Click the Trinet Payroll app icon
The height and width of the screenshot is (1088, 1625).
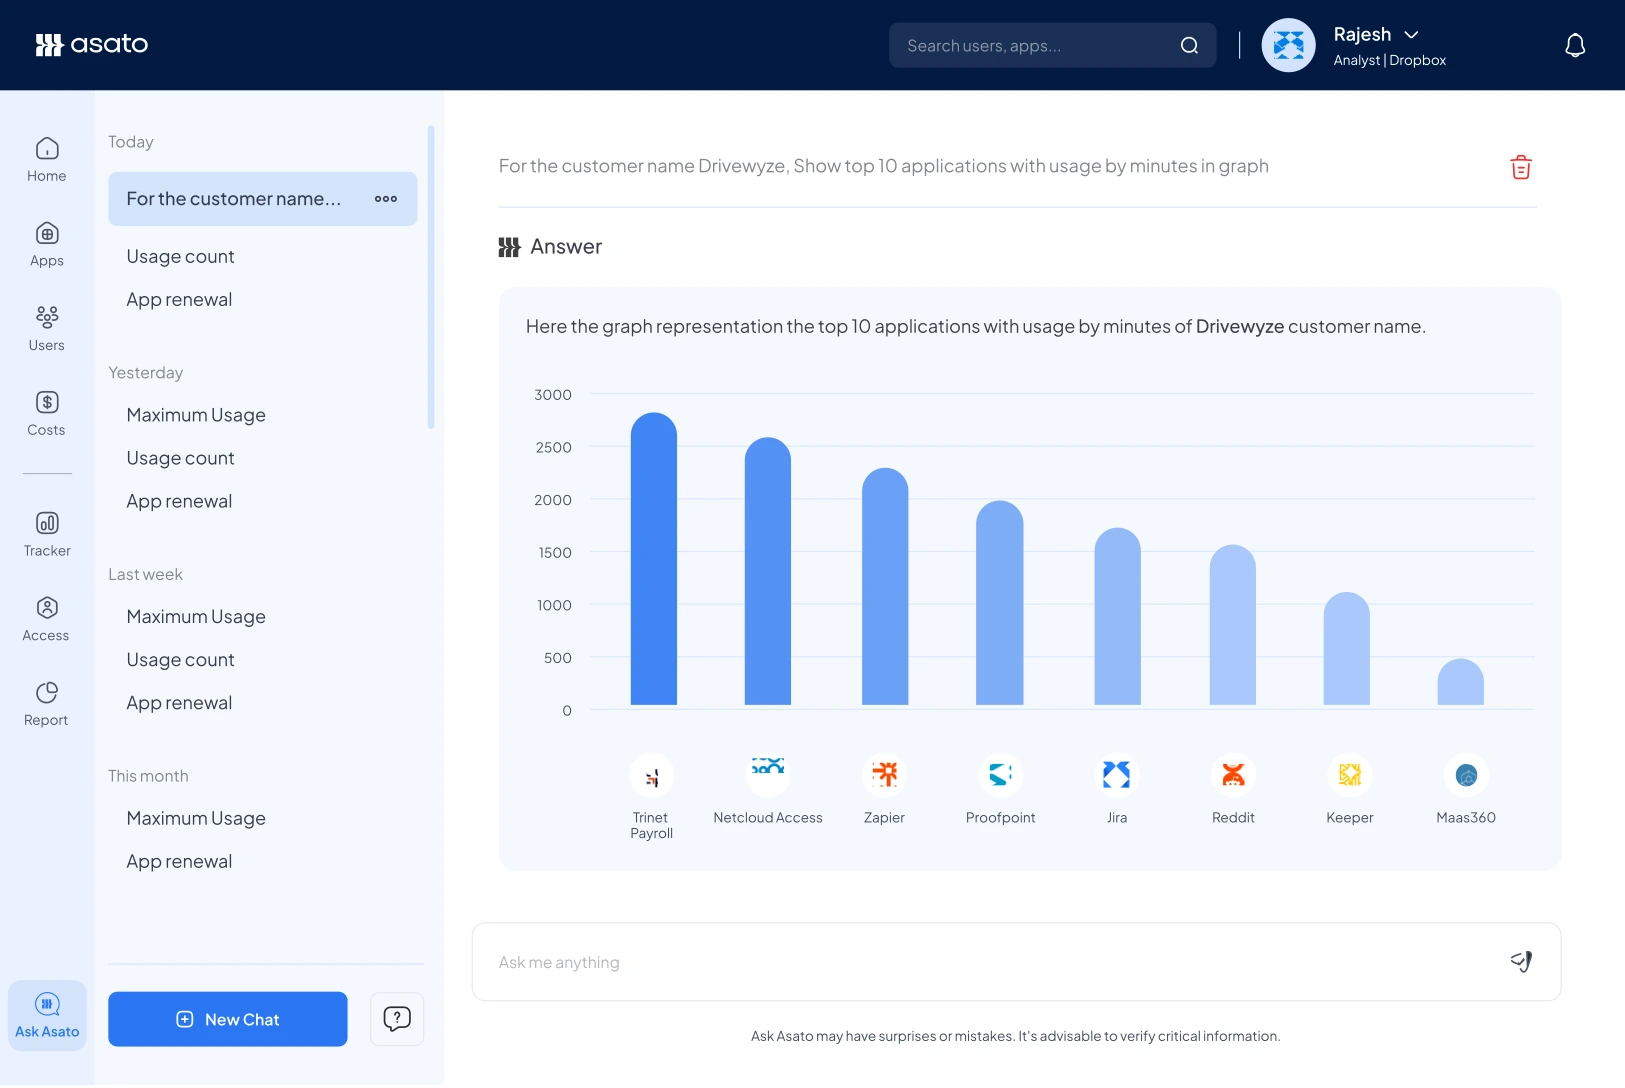pyautogui.click(x=651, y=776)
